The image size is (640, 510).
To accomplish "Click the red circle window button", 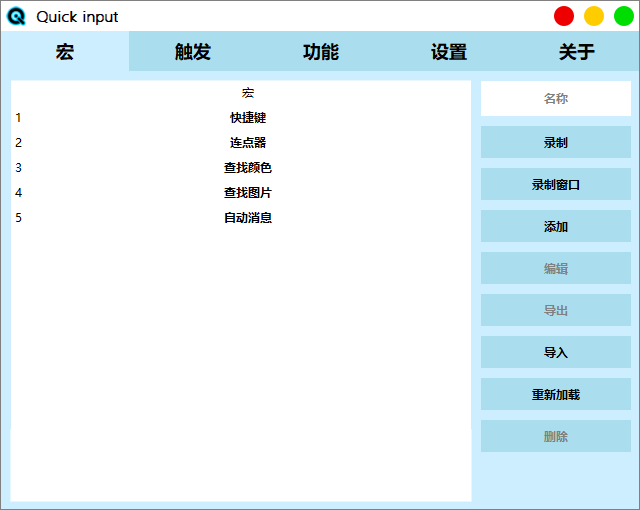I will click(x=564, y=16).
